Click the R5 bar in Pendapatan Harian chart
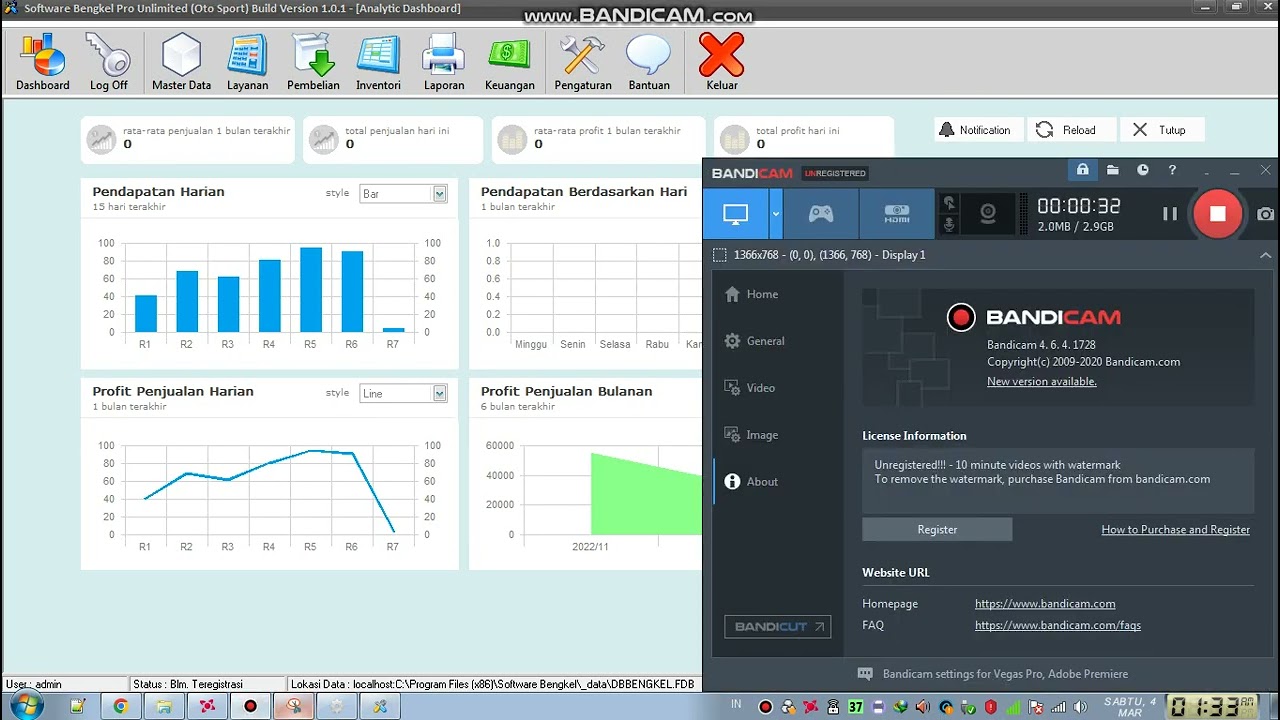Screen dimensions: 1280x720 [x=311, y=290]
